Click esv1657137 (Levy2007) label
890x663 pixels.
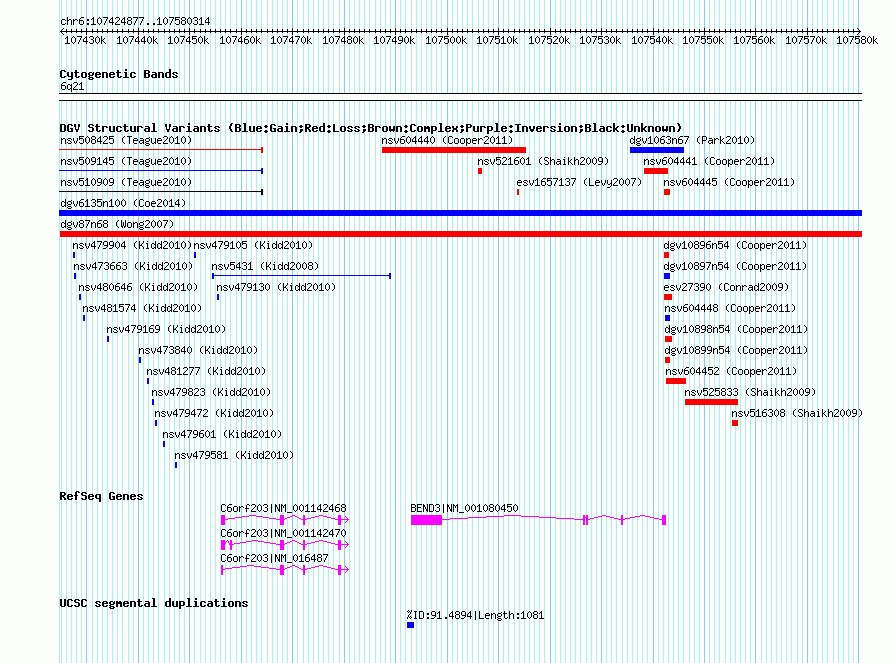(x=579, y=182)
